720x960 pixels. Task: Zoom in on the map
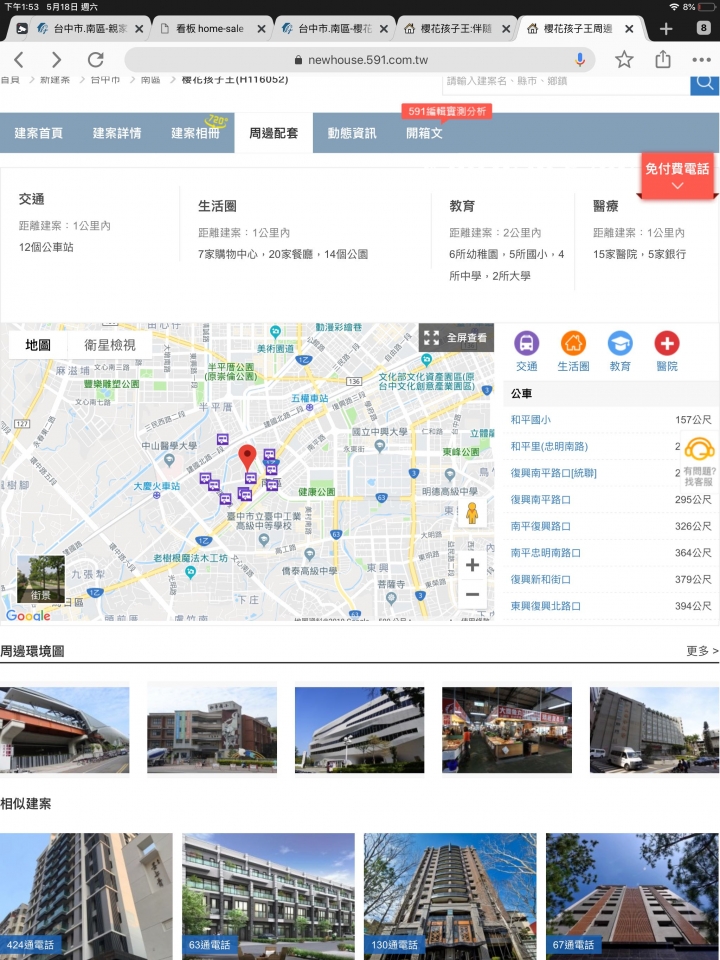472,564
